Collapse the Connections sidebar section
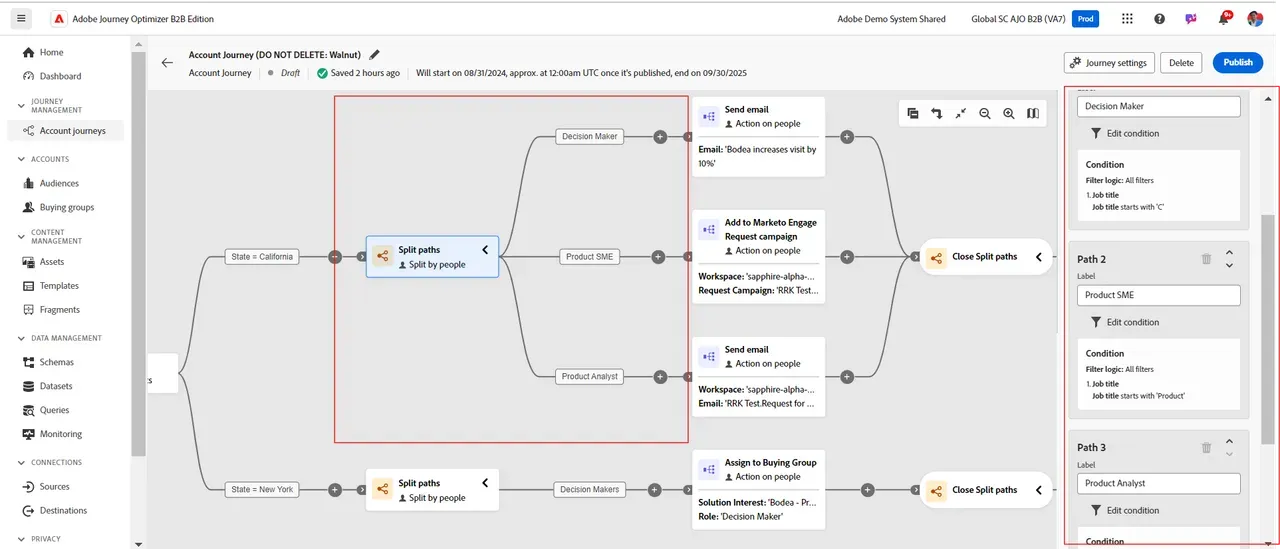Viewport: 1280px width, 549px height. [22, 462]
